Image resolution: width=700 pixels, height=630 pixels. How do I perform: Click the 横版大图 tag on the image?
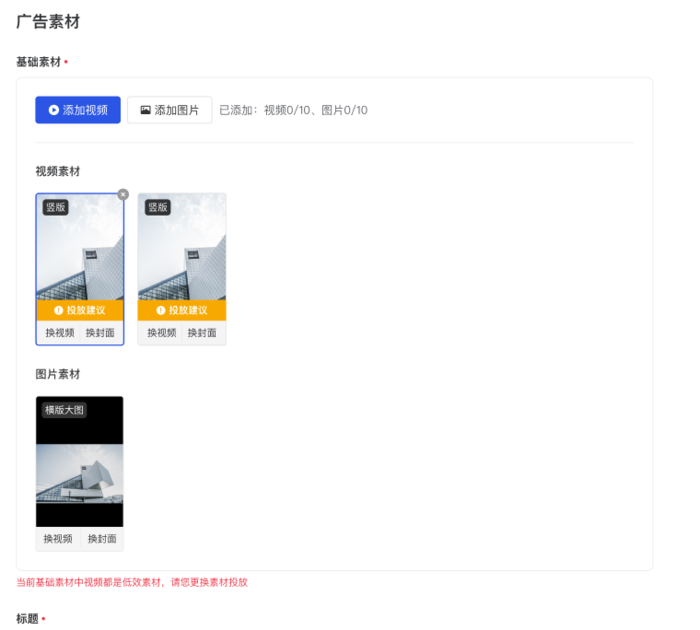64,410
